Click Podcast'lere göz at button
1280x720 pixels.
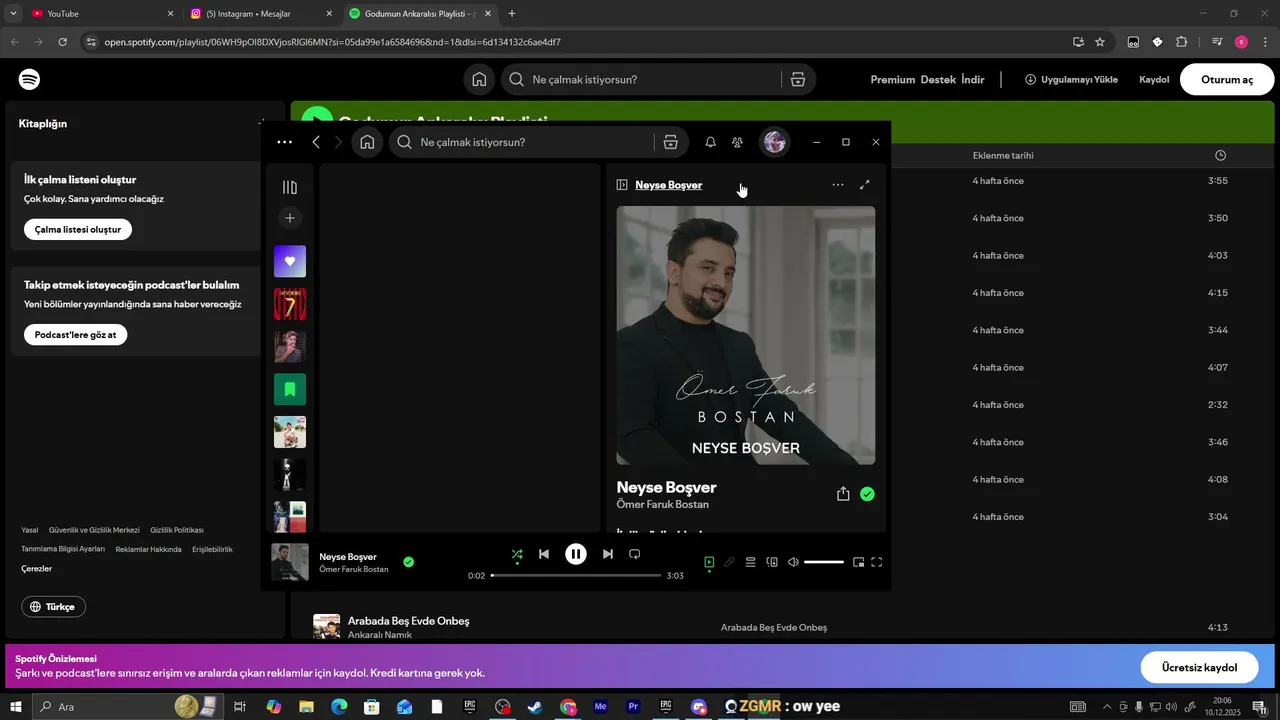[75, 335]
